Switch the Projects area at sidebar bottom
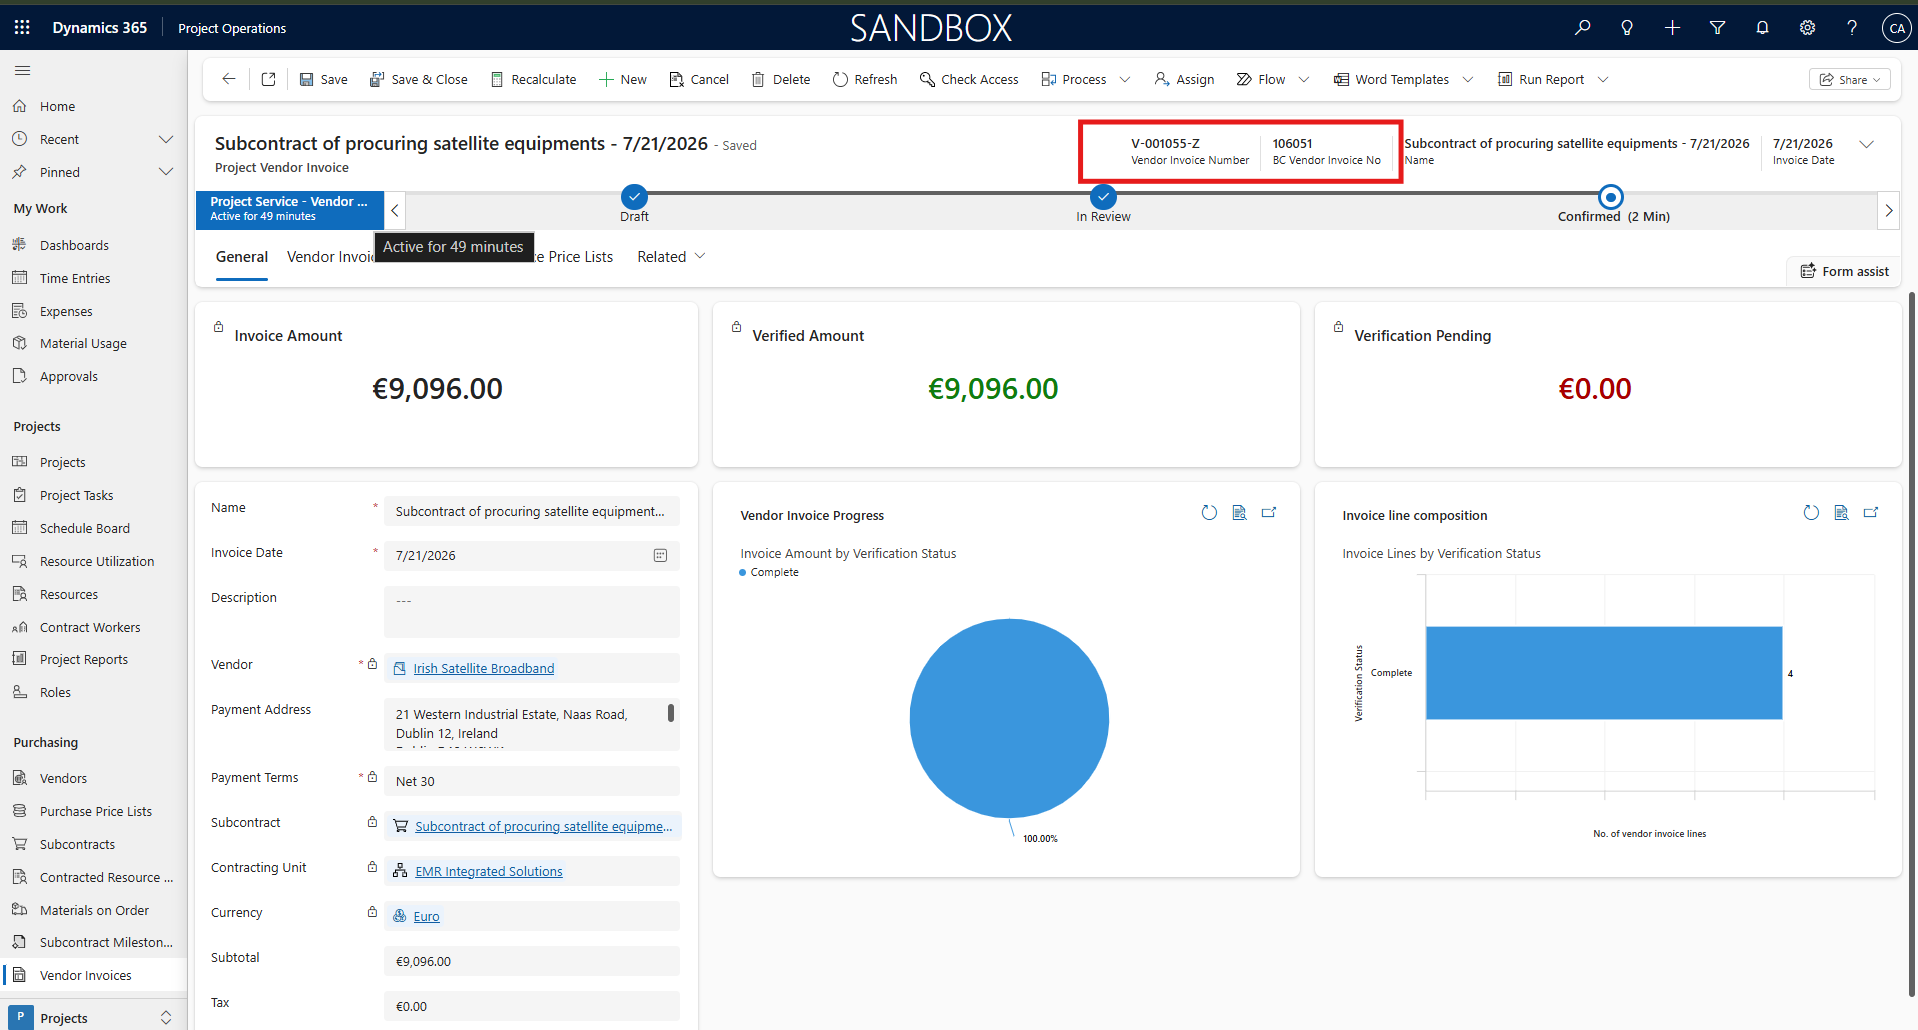The image size is (1918, 1030). click(94, 1017)
